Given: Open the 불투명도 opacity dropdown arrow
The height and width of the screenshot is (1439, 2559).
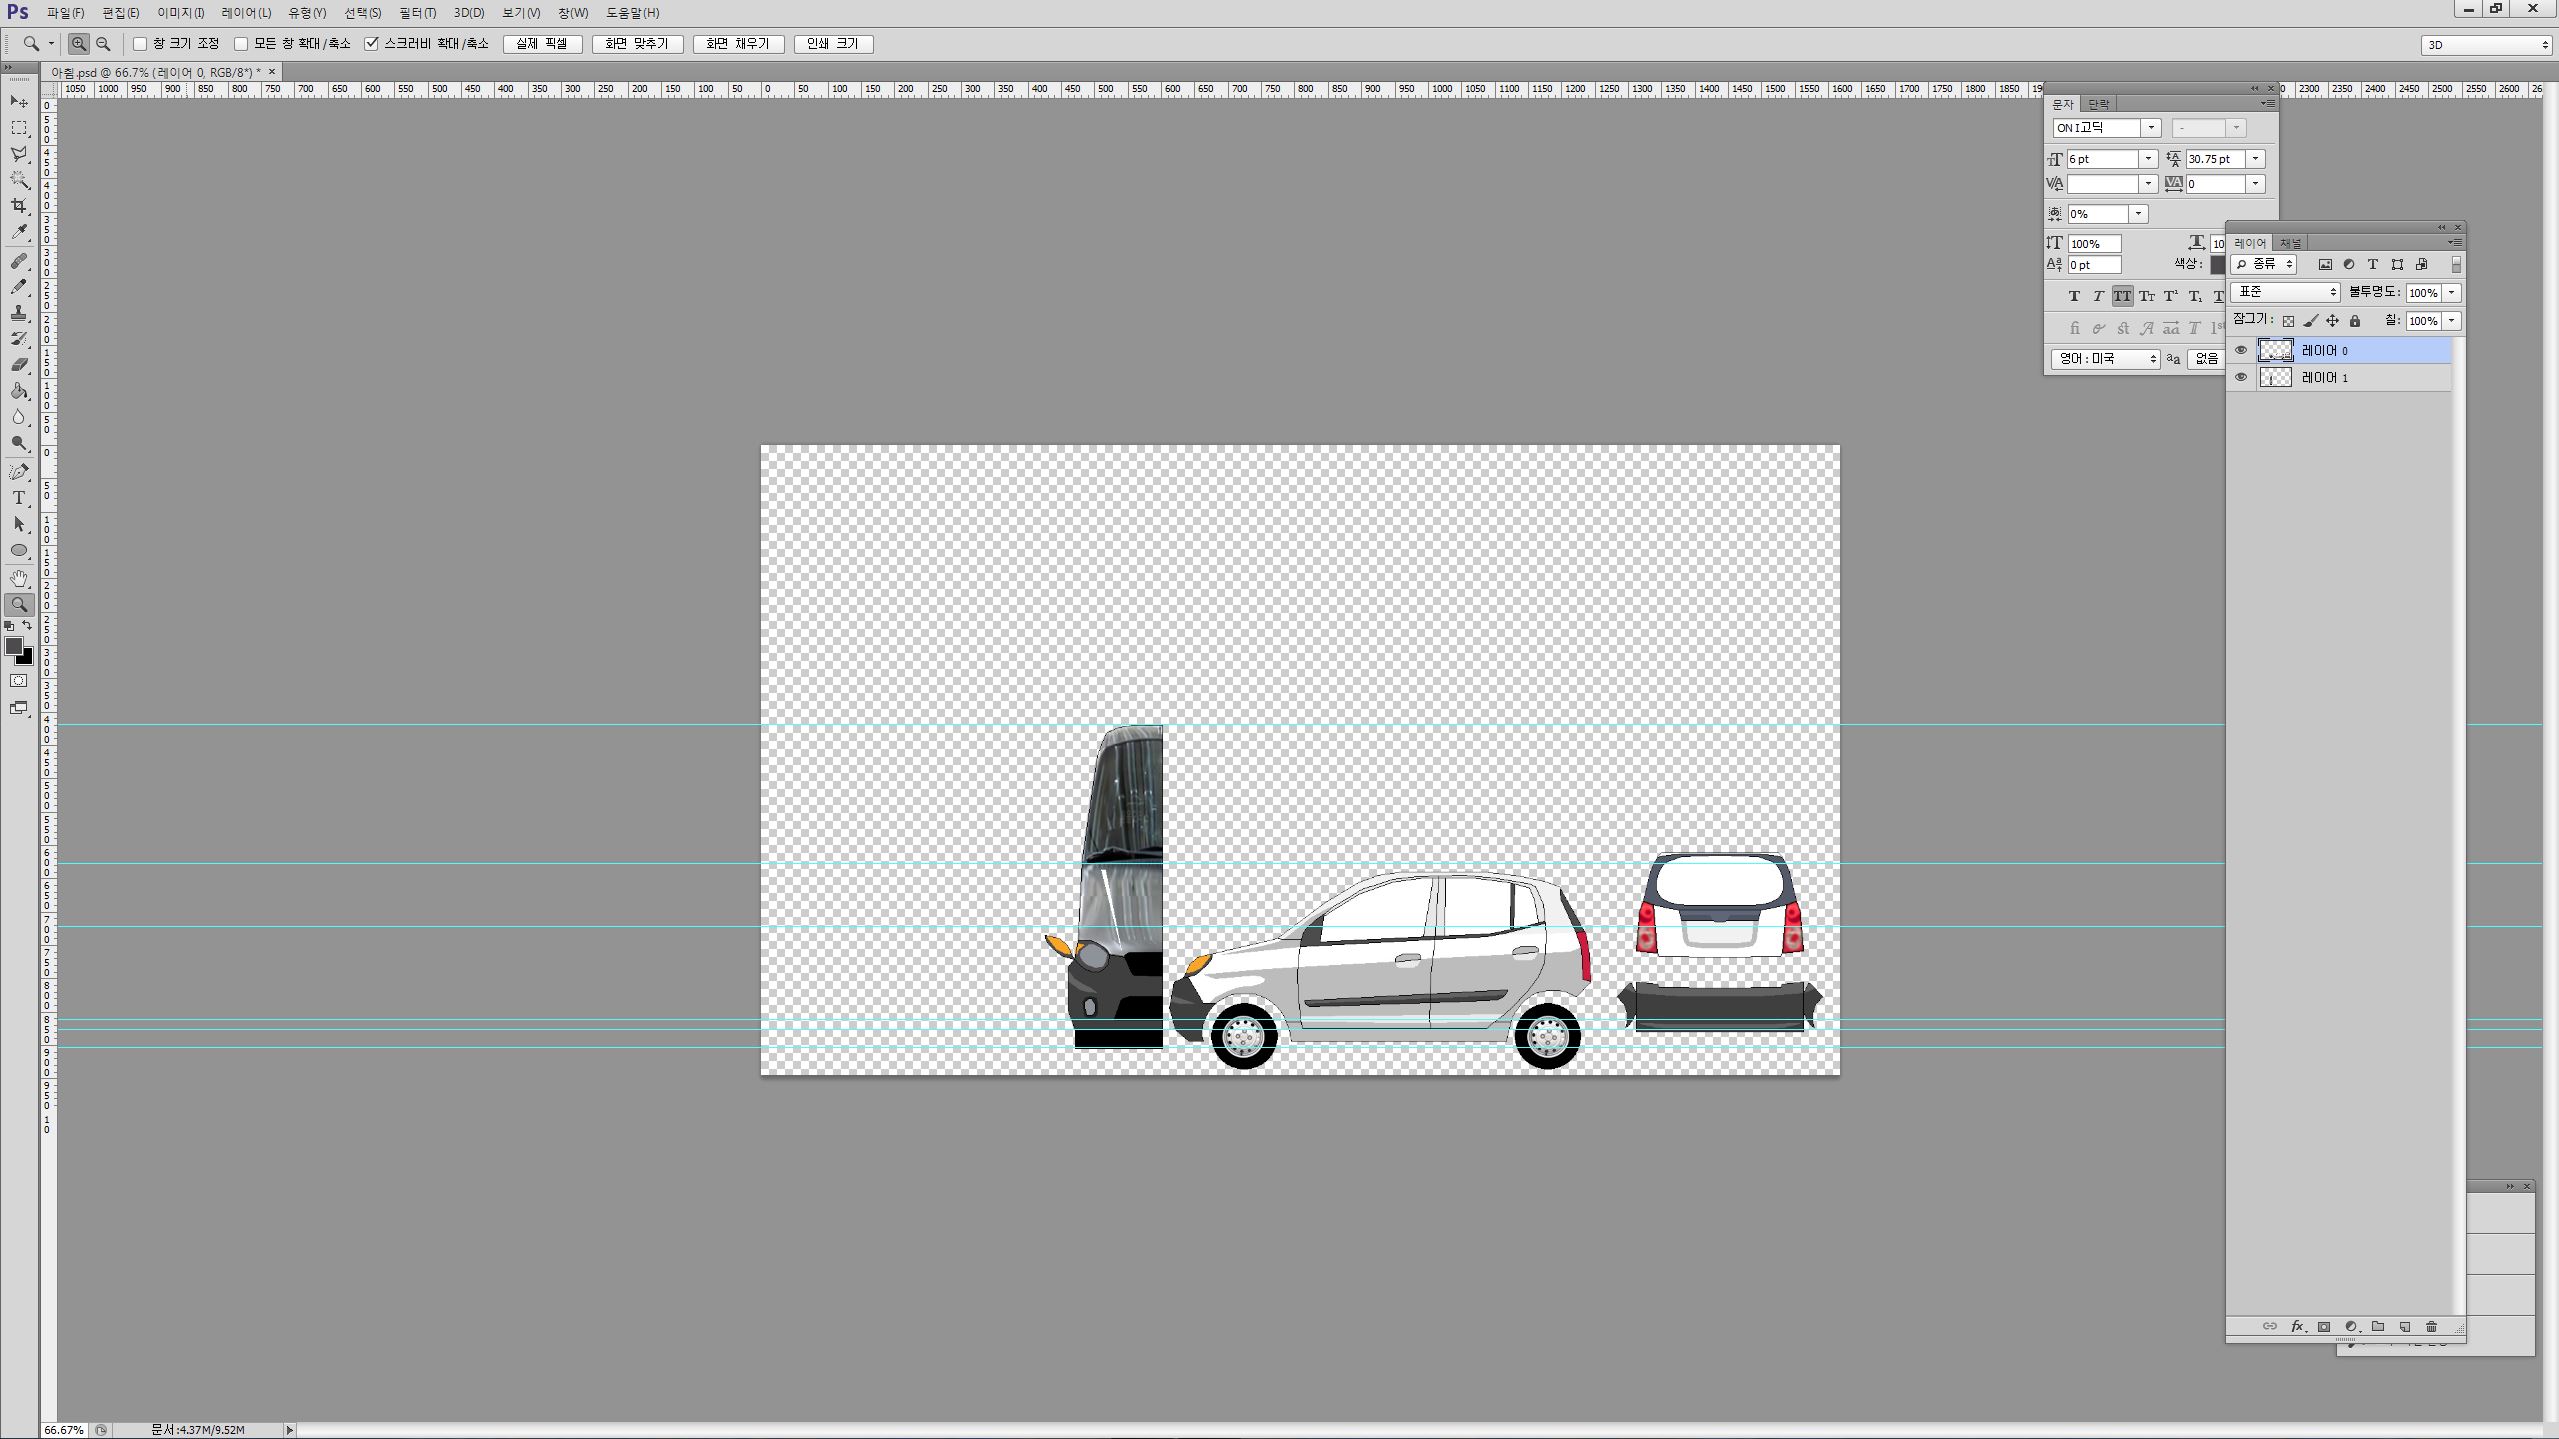Looking at the screenshot, I should 2452,293.
